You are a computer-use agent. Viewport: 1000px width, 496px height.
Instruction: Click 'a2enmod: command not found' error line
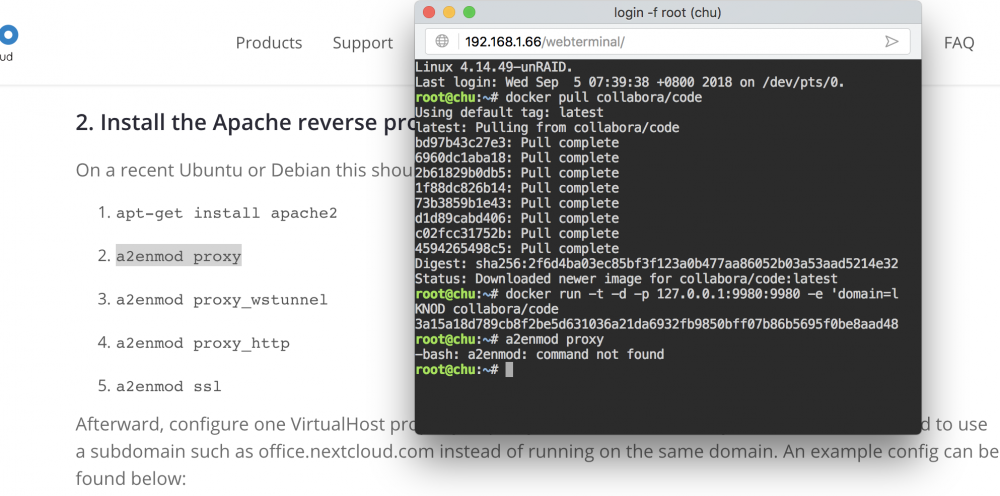tap(540, 354)
